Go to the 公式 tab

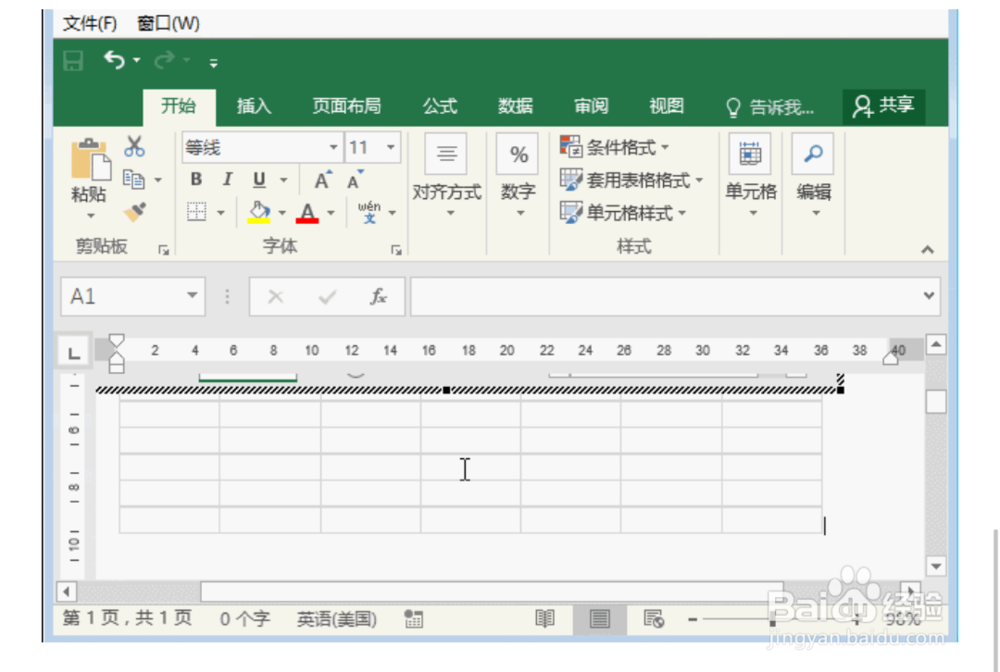440,106
